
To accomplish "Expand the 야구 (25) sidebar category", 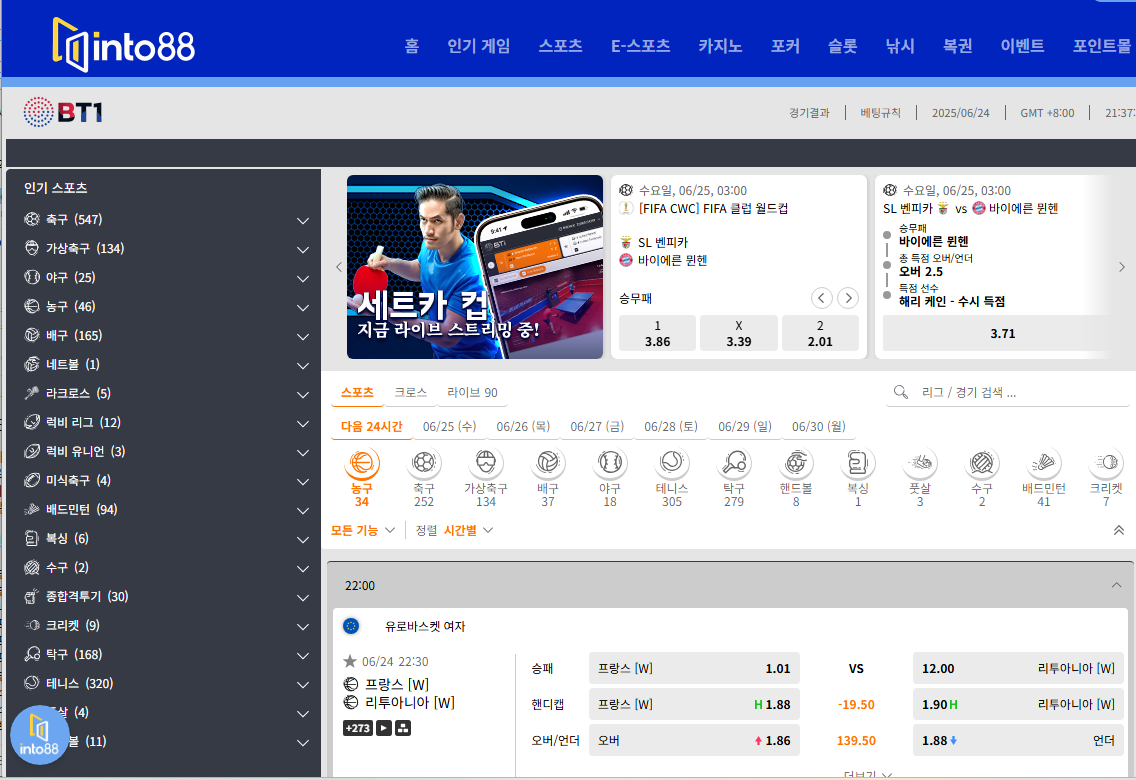I will [x=303, y=278].
